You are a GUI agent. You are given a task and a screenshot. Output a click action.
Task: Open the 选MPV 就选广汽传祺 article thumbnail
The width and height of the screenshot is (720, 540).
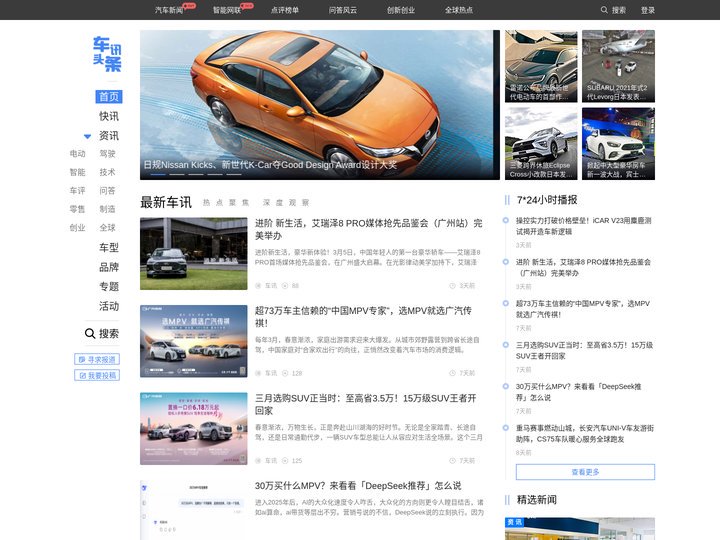193,341
